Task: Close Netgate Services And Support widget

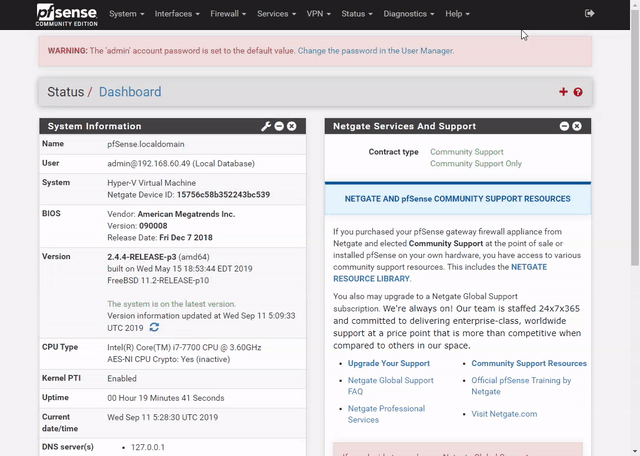Action: click(x=577, y=126)
